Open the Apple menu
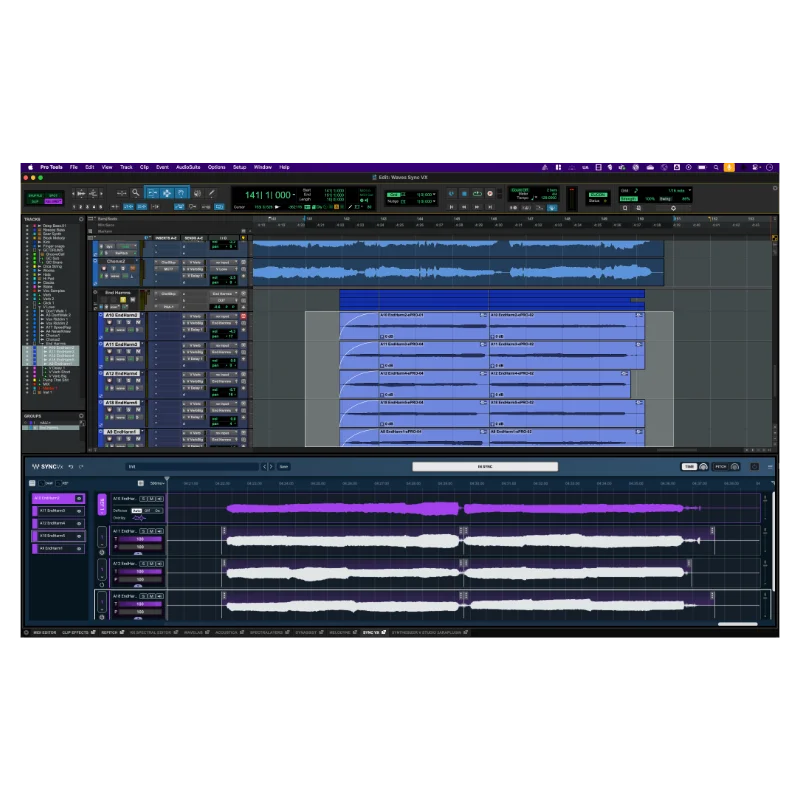 tap(30, 167)
